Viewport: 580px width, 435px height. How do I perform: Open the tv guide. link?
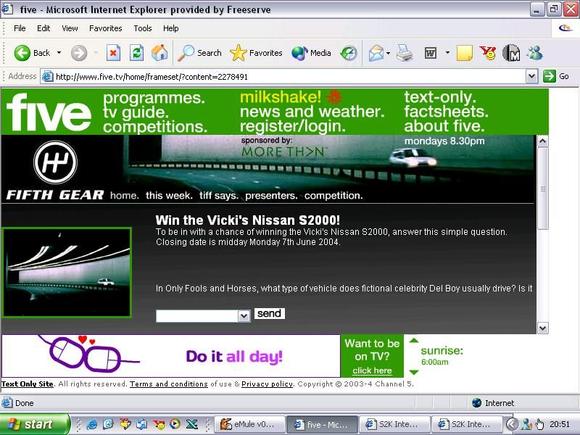[136, 112]
